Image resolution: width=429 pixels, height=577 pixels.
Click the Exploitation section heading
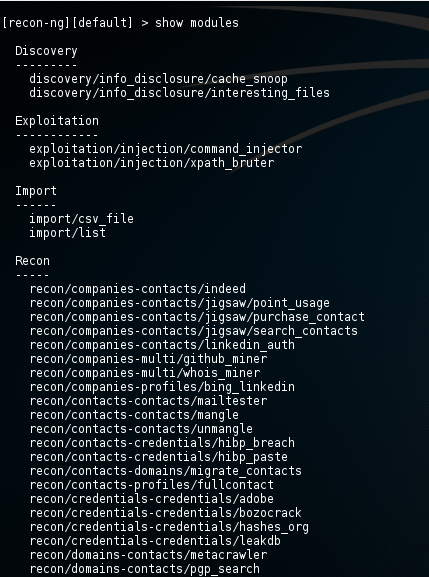coord(57,121)
